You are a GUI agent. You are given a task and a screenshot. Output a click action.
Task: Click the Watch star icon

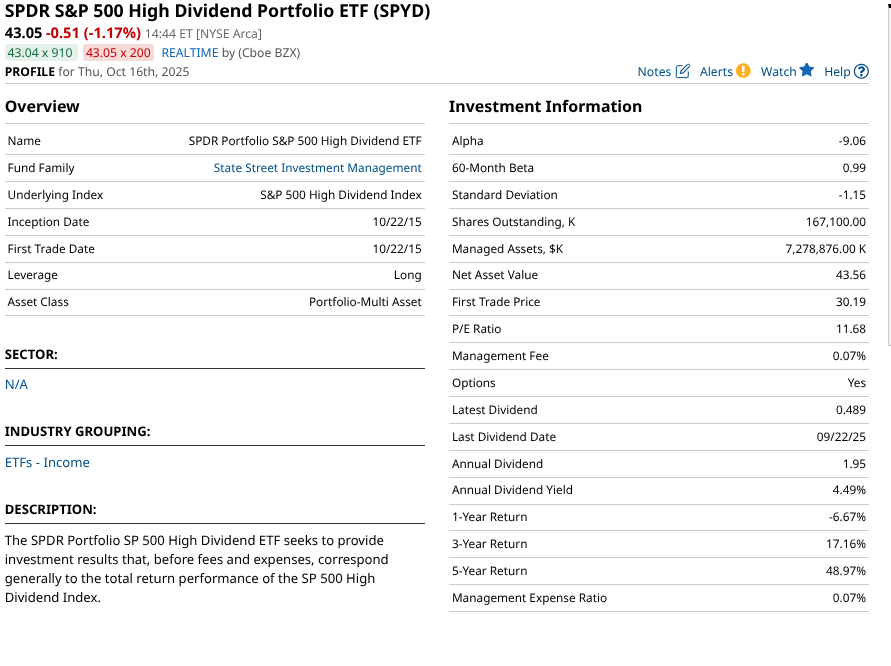pos(807,71)
